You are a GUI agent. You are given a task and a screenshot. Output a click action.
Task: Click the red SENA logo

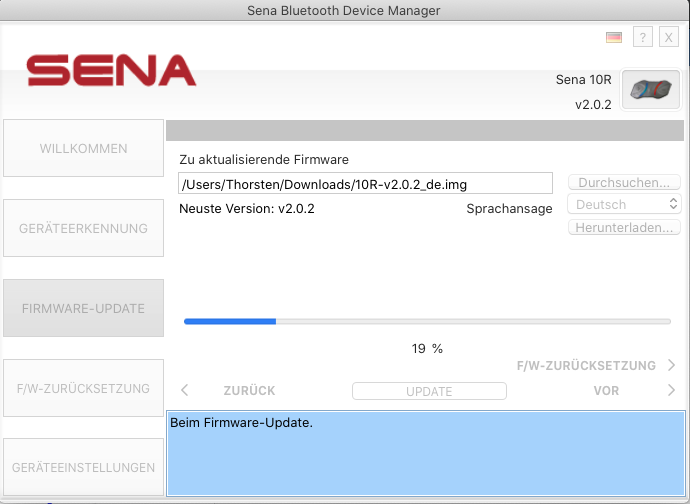click(111, 70)
